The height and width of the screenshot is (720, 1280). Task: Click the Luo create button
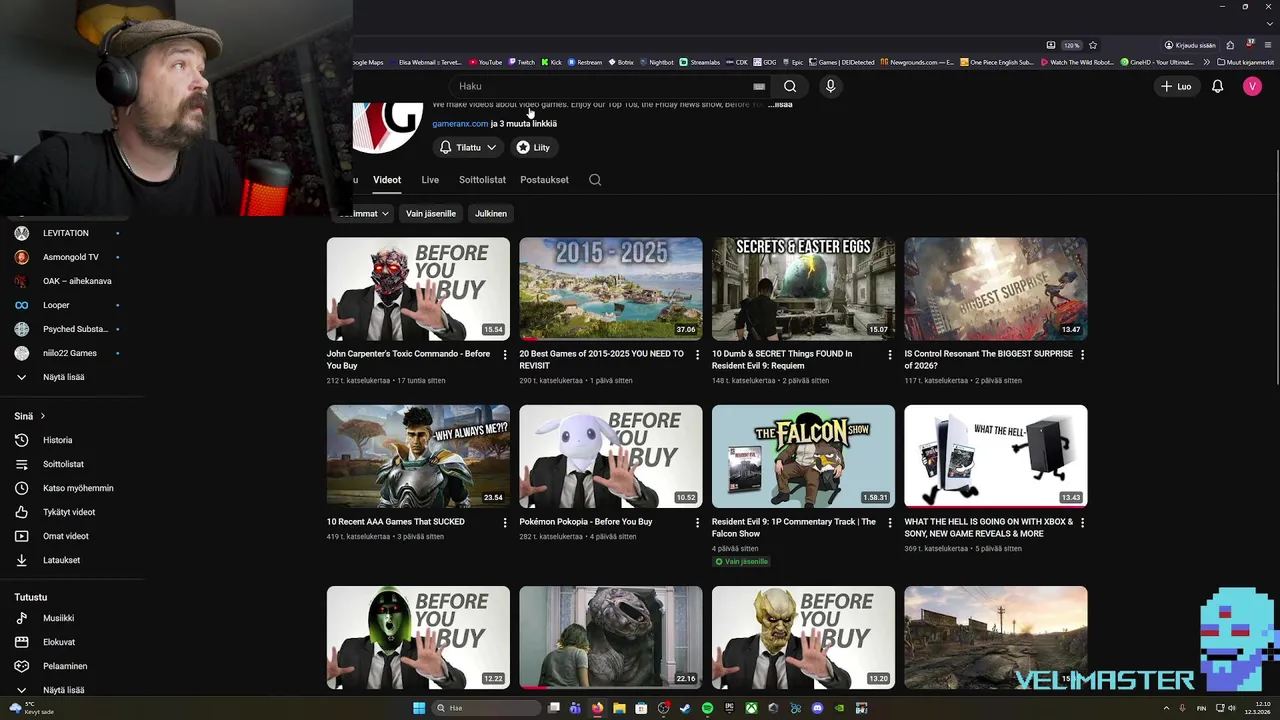coord(1175,86)
